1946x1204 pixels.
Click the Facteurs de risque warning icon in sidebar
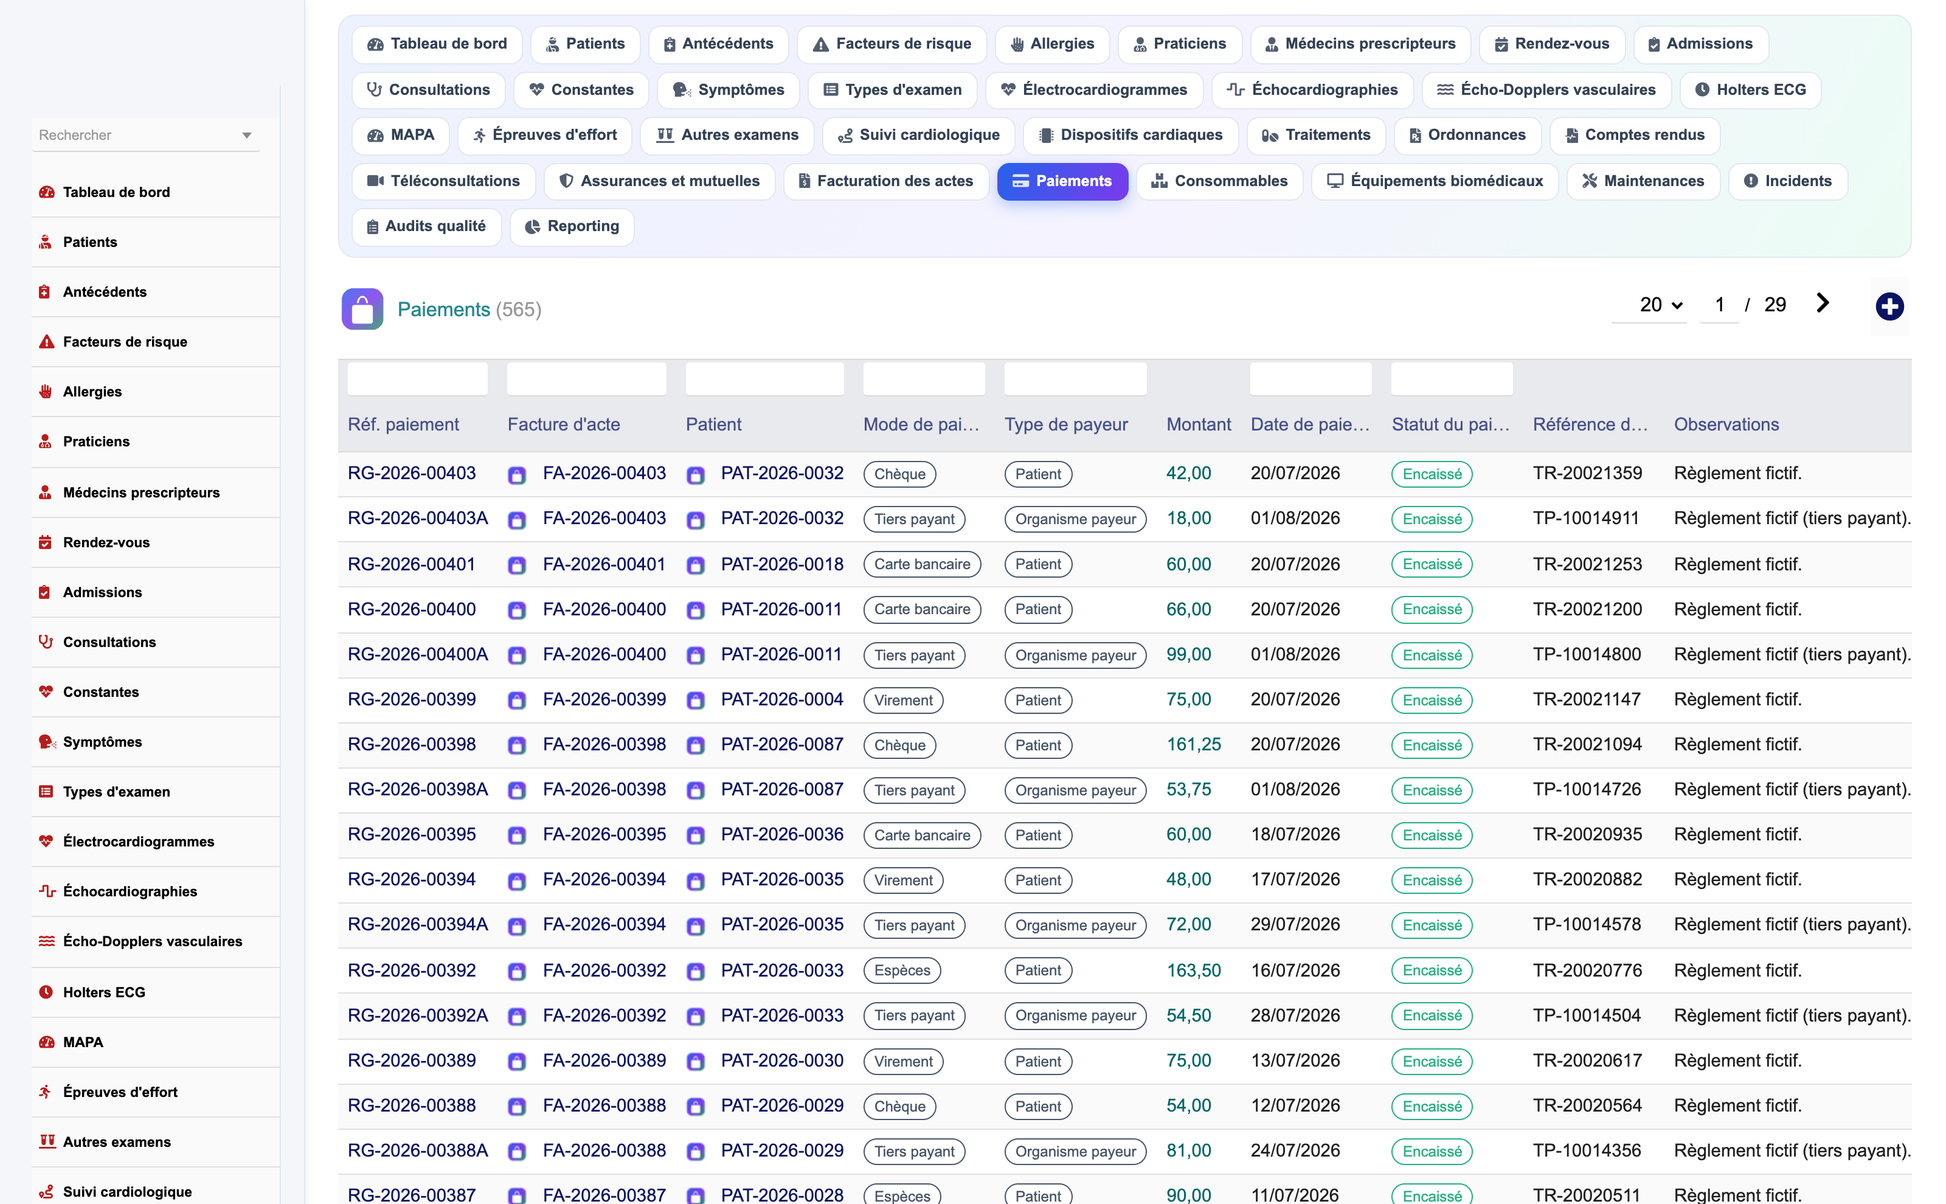pyautogui.click(x=46, y=342)
